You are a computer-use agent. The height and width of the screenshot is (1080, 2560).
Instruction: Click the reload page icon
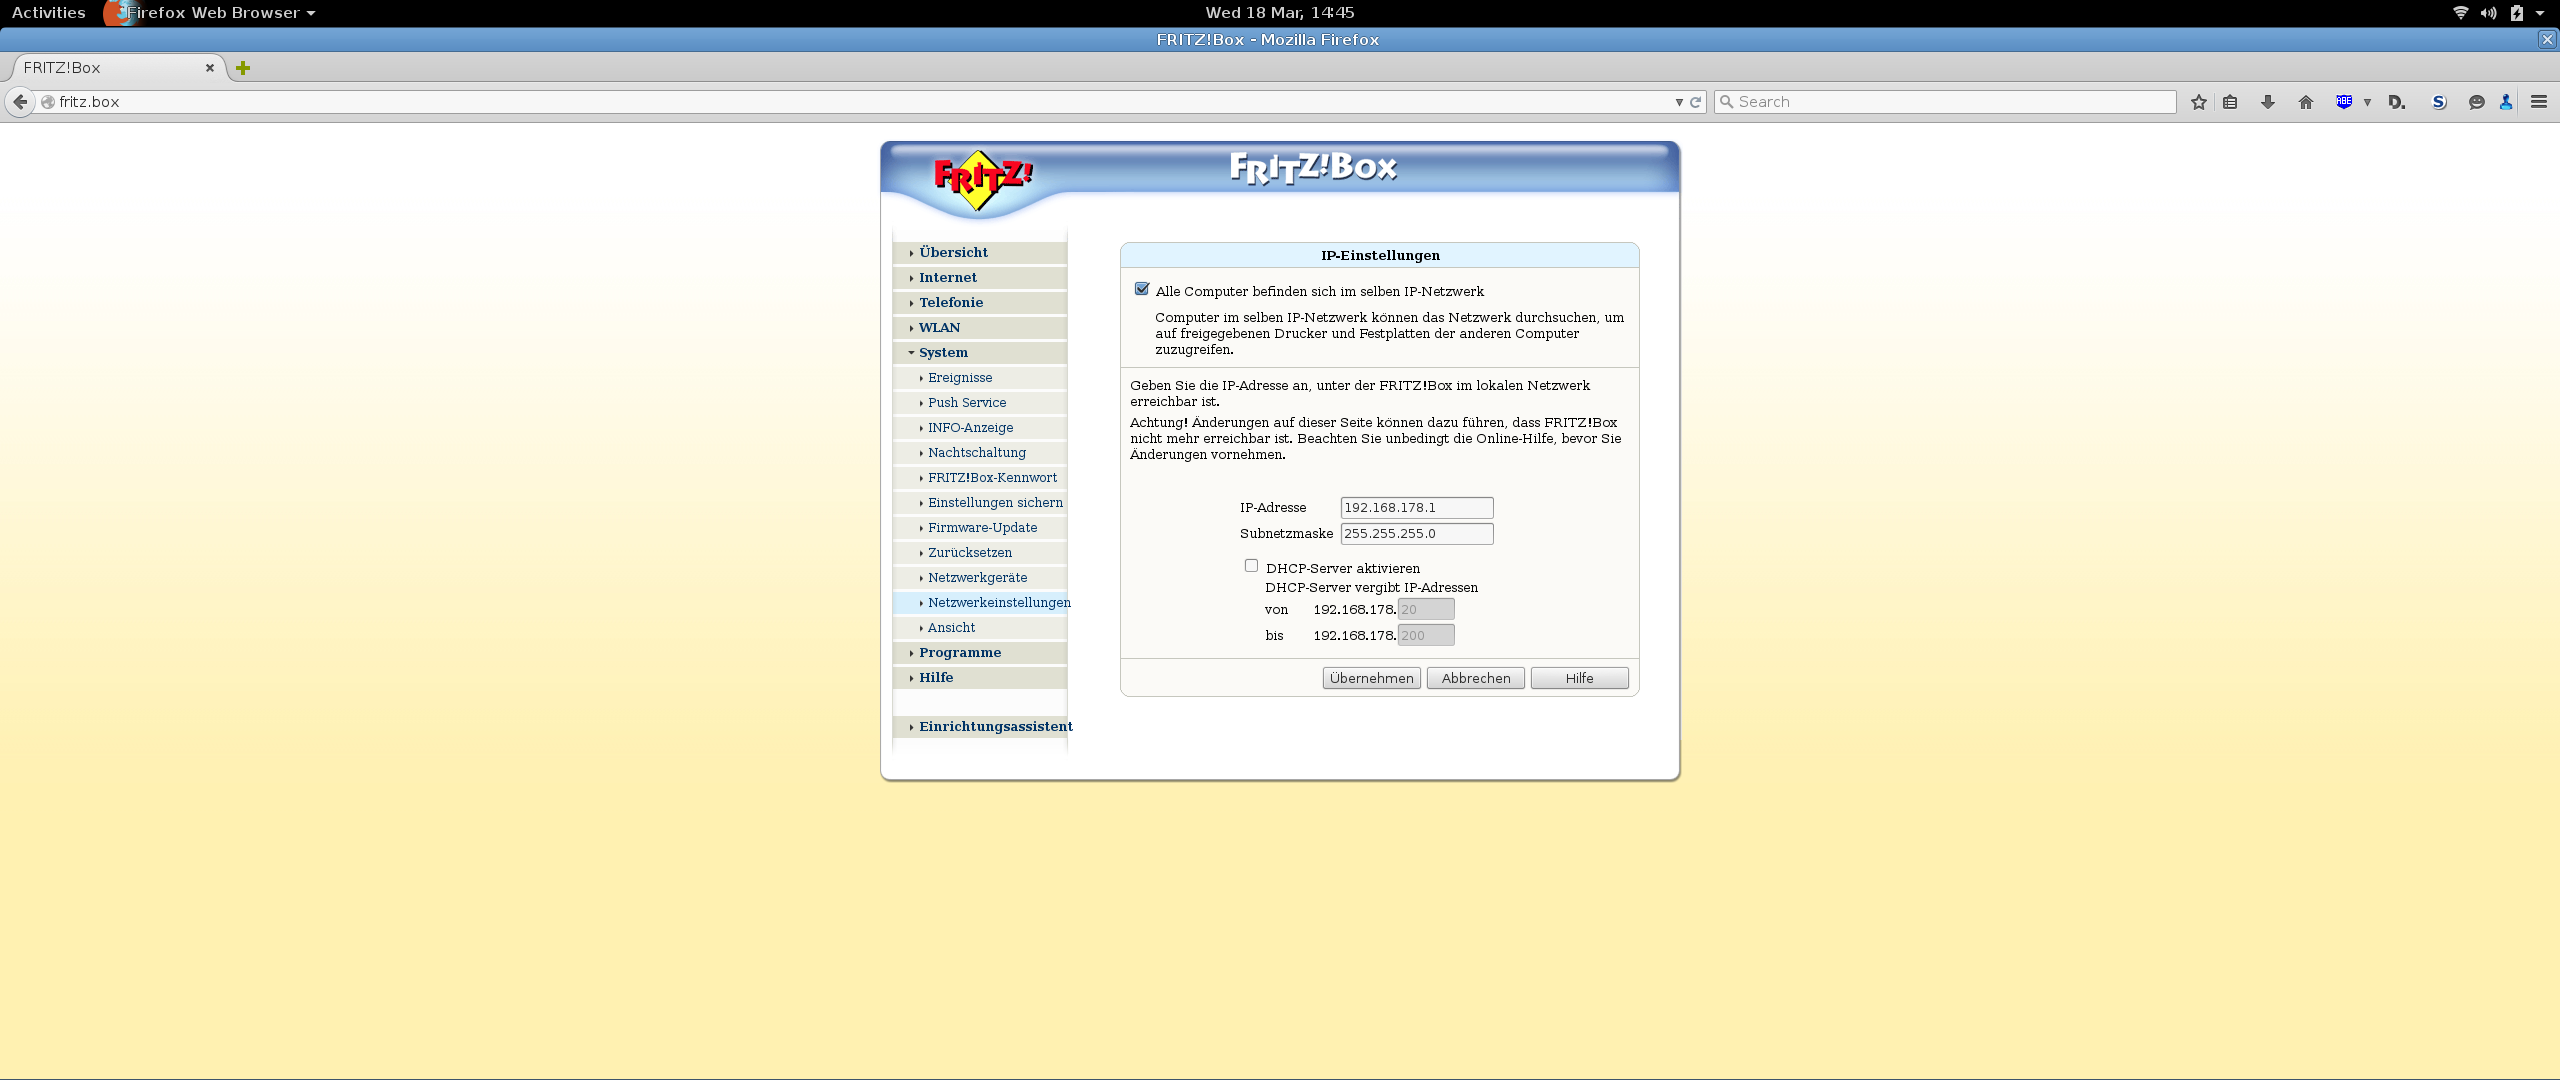point(1696,102)
